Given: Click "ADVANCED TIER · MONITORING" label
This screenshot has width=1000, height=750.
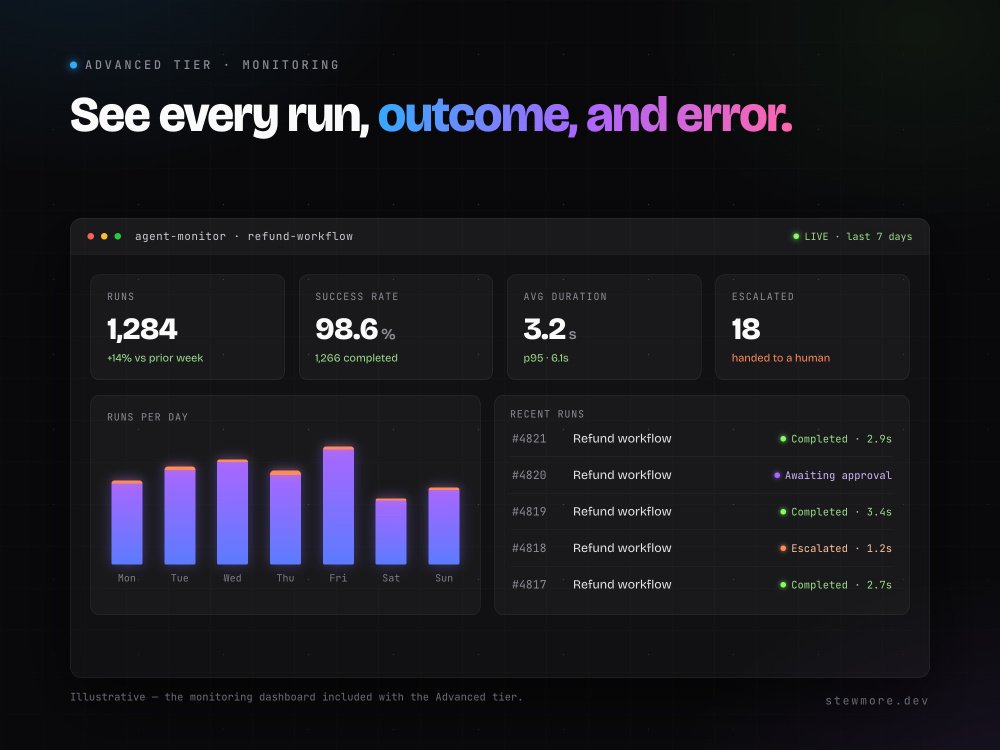Looking at the screenshot, I should point(212,65).
